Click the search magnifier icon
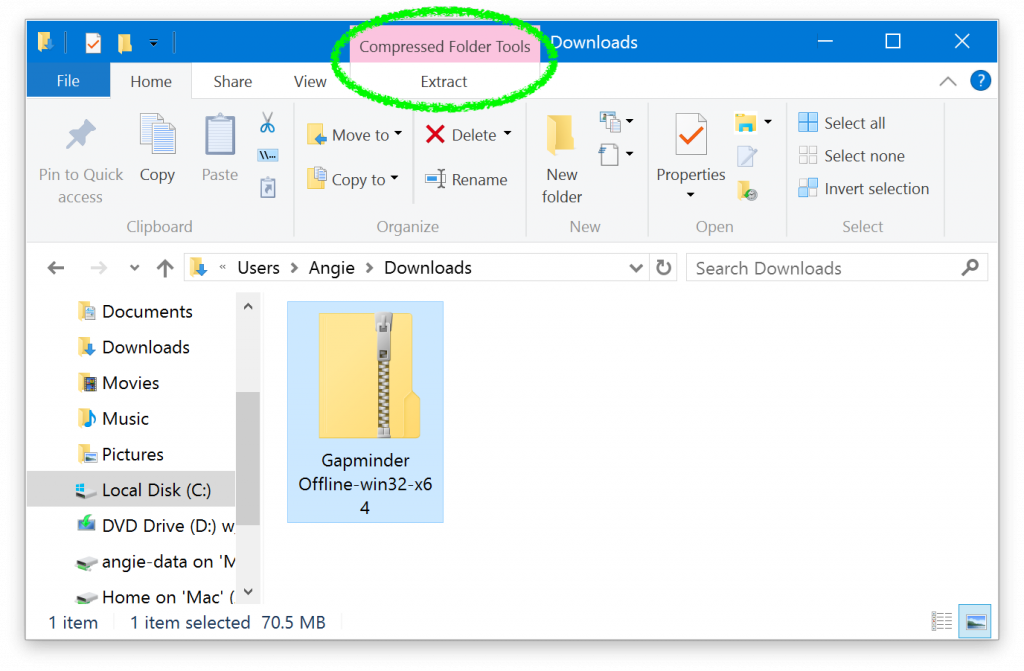Viewport: 1024px width, 671px height. point(970,268)
